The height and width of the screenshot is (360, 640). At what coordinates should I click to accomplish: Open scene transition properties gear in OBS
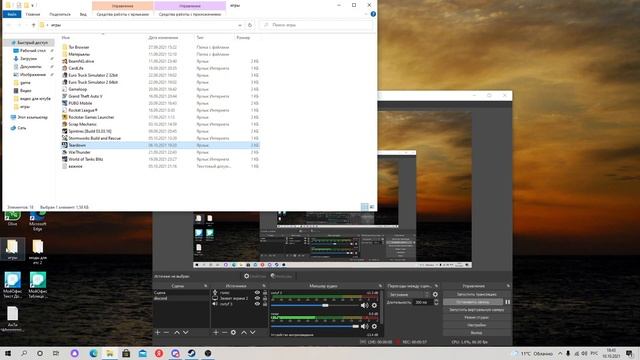[x=435, y=294]
